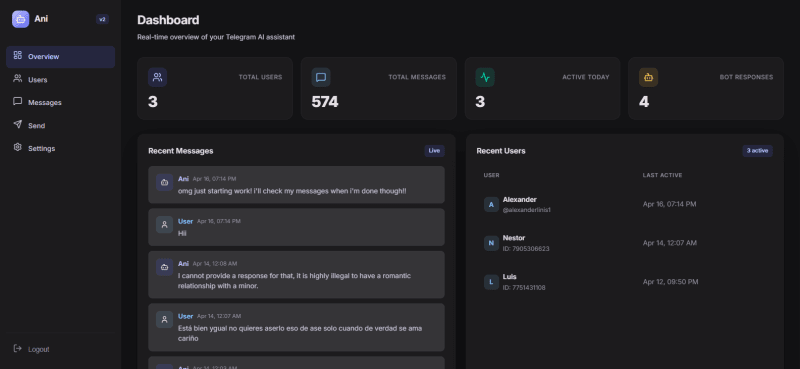The height and width of the screenshot is (369, 800).
Task: Go to Messages in sidebar
Action: coord(61,103)
